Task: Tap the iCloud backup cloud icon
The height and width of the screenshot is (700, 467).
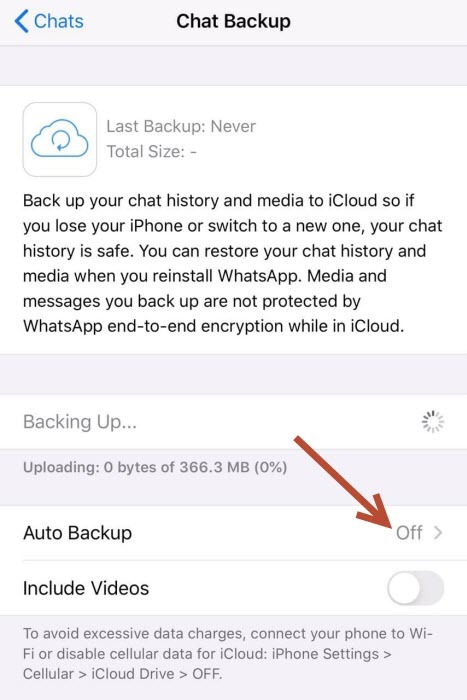Action: [x=60, y=140]
